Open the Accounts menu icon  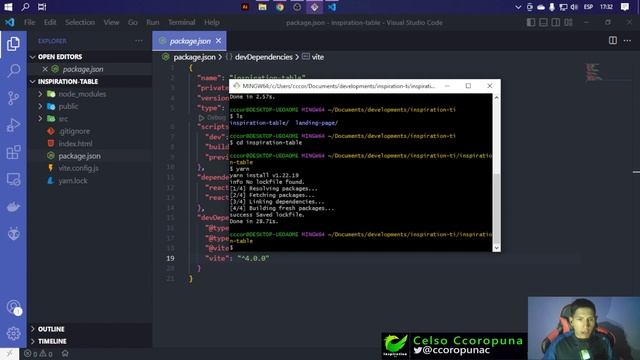coord(13,307)
